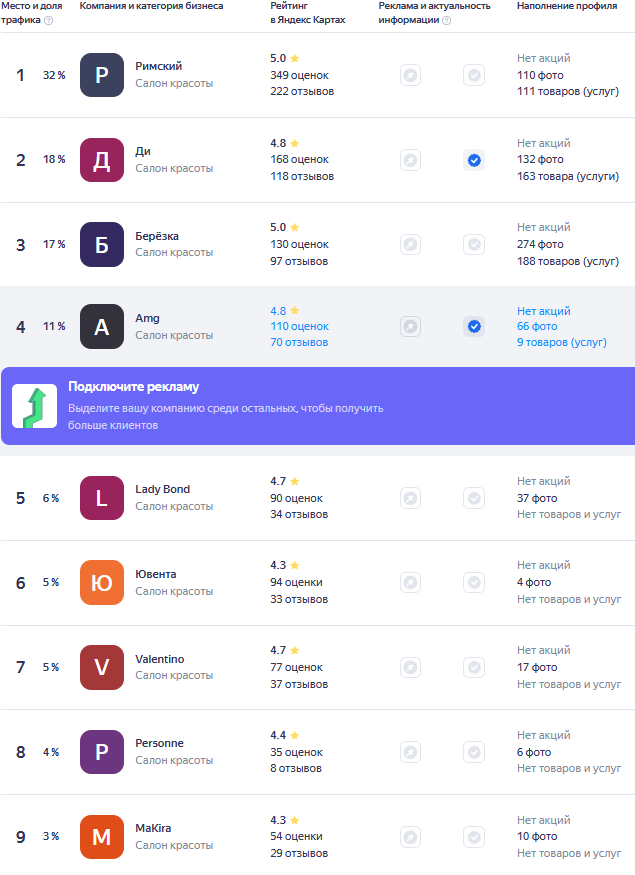The image size is (635, 875).
Task: Click Amg's 66 фото link
Action: tap(537, 326)
